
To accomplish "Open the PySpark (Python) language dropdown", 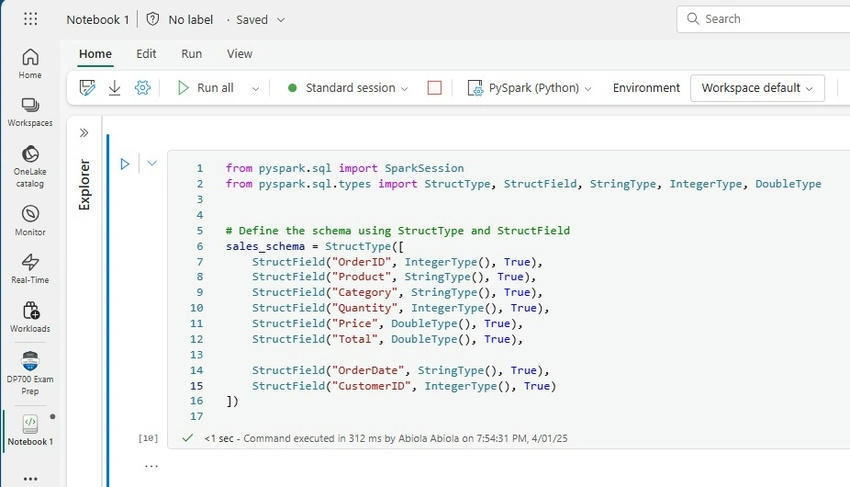I will [529, 88].
